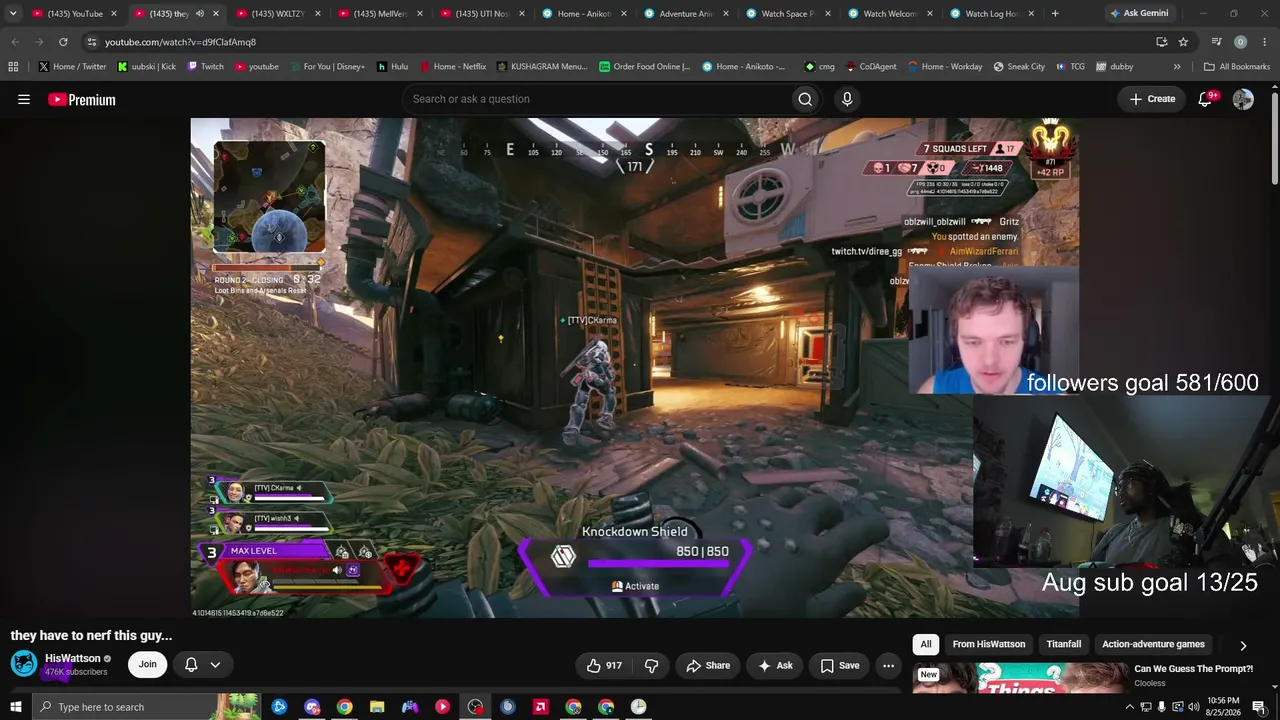The height and width of the screenshot is (720, 1280).
Task: Open Chrome media controls icon
Action: pyautogui.click(x=1216, y=42)
